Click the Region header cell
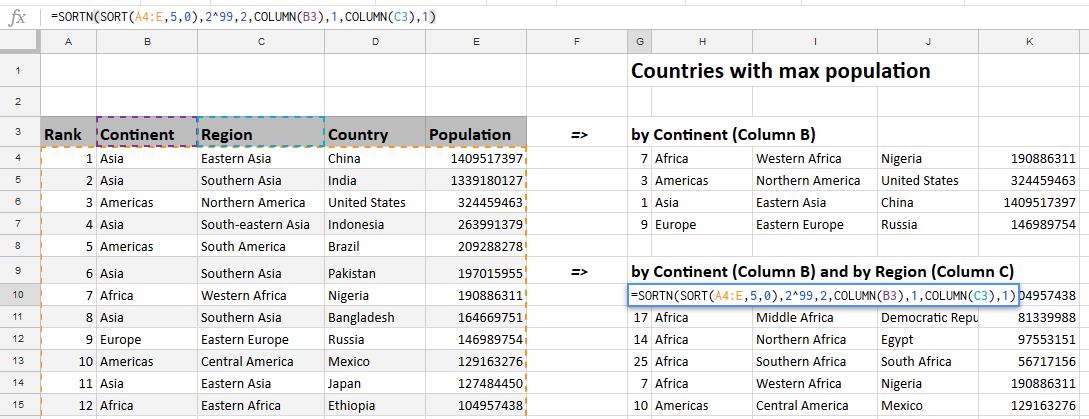This screenshot has width=1089, height=419. (260, 134)
